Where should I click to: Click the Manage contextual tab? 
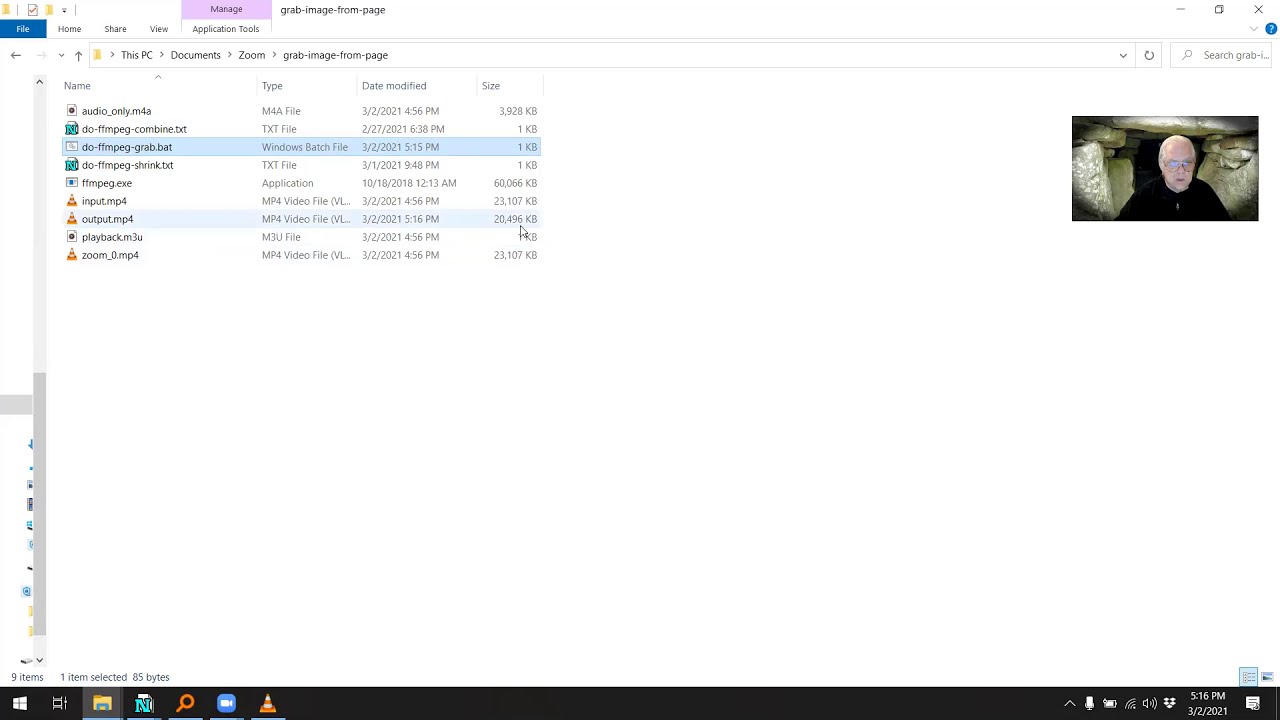click(x=226, y=9)
